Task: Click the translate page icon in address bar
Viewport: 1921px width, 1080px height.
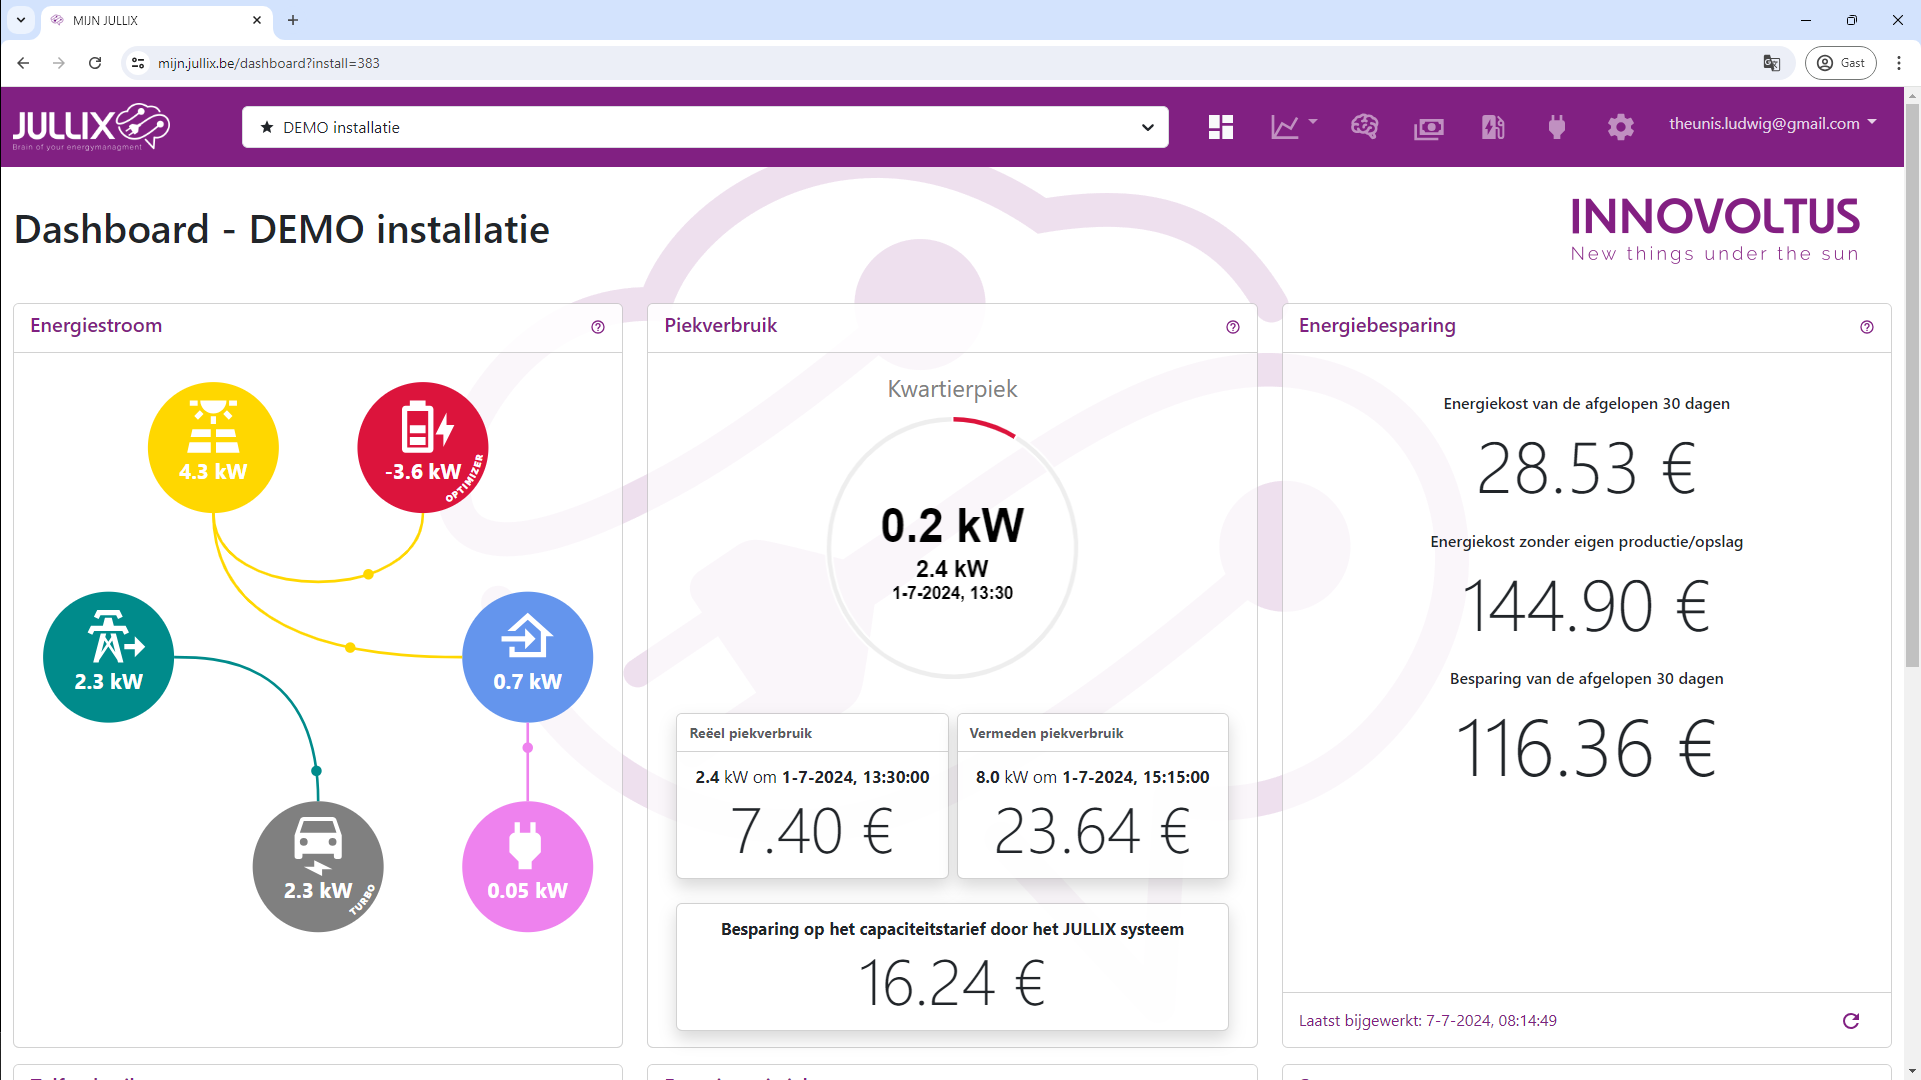Action: [1771, 63]
